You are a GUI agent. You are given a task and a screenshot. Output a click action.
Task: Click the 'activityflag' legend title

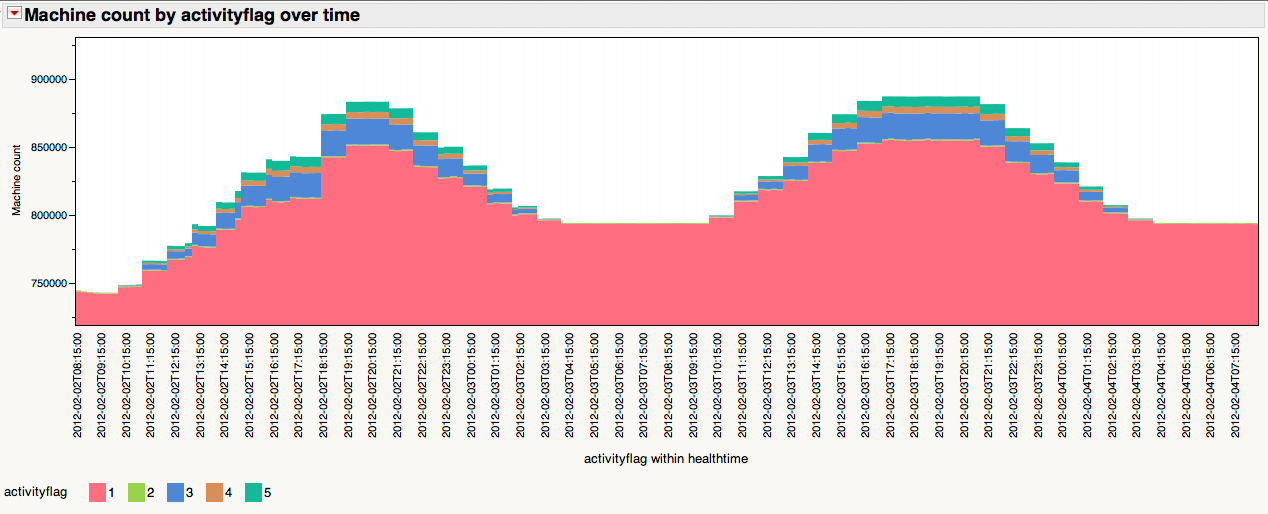[36, 492]
